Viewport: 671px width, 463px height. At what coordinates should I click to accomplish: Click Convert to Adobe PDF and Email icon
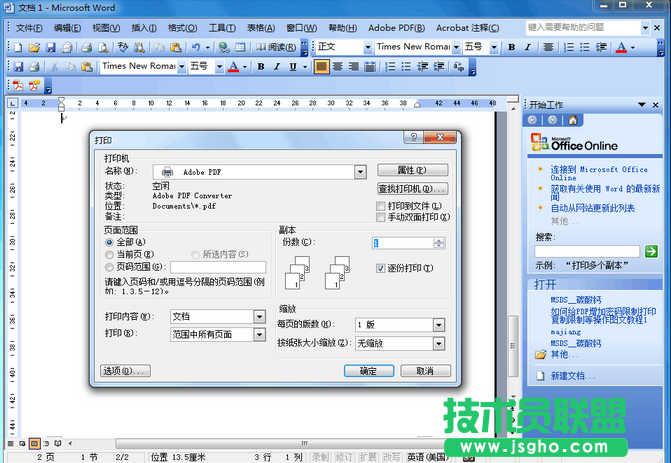tap(34, 86)
